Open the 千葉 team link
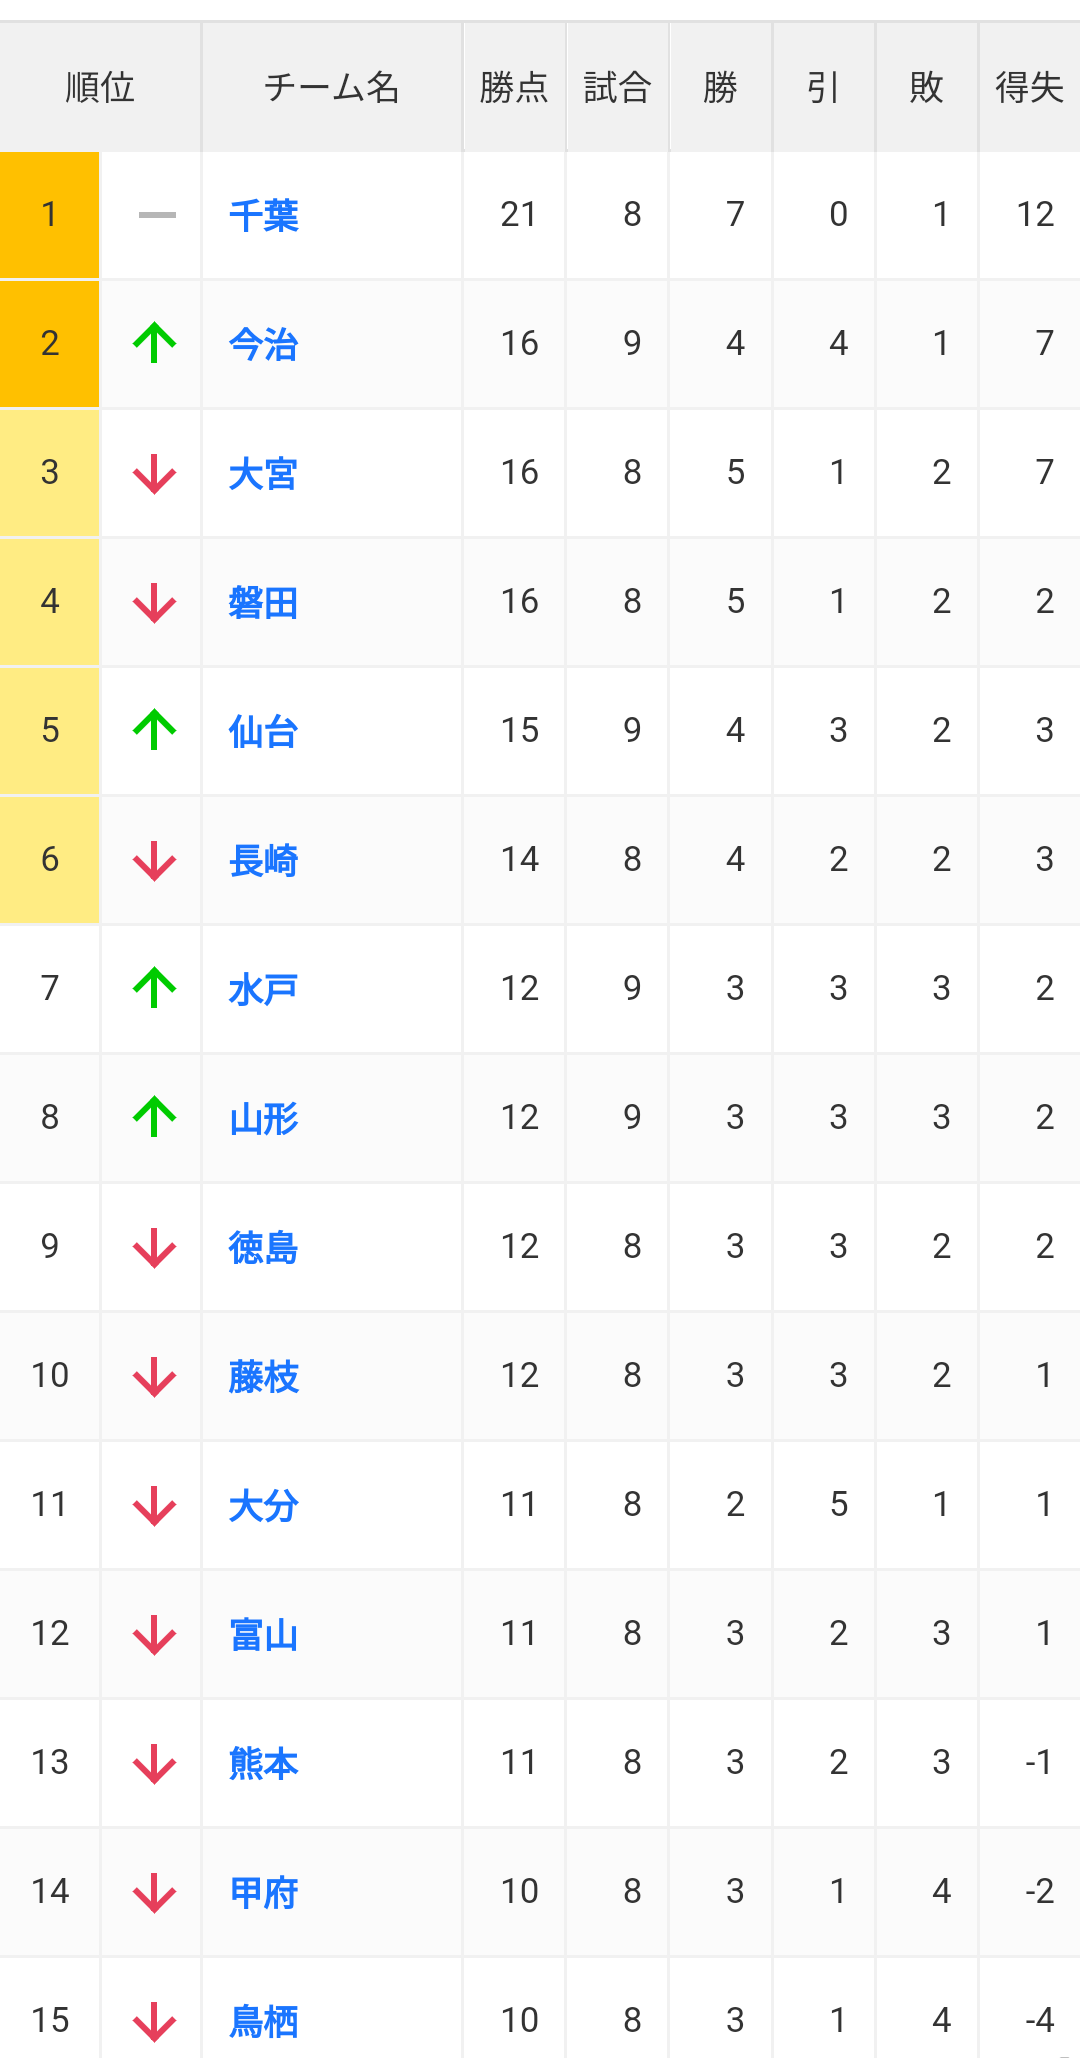Viewport: 1080px width, 2058px height. coord(264,215)
